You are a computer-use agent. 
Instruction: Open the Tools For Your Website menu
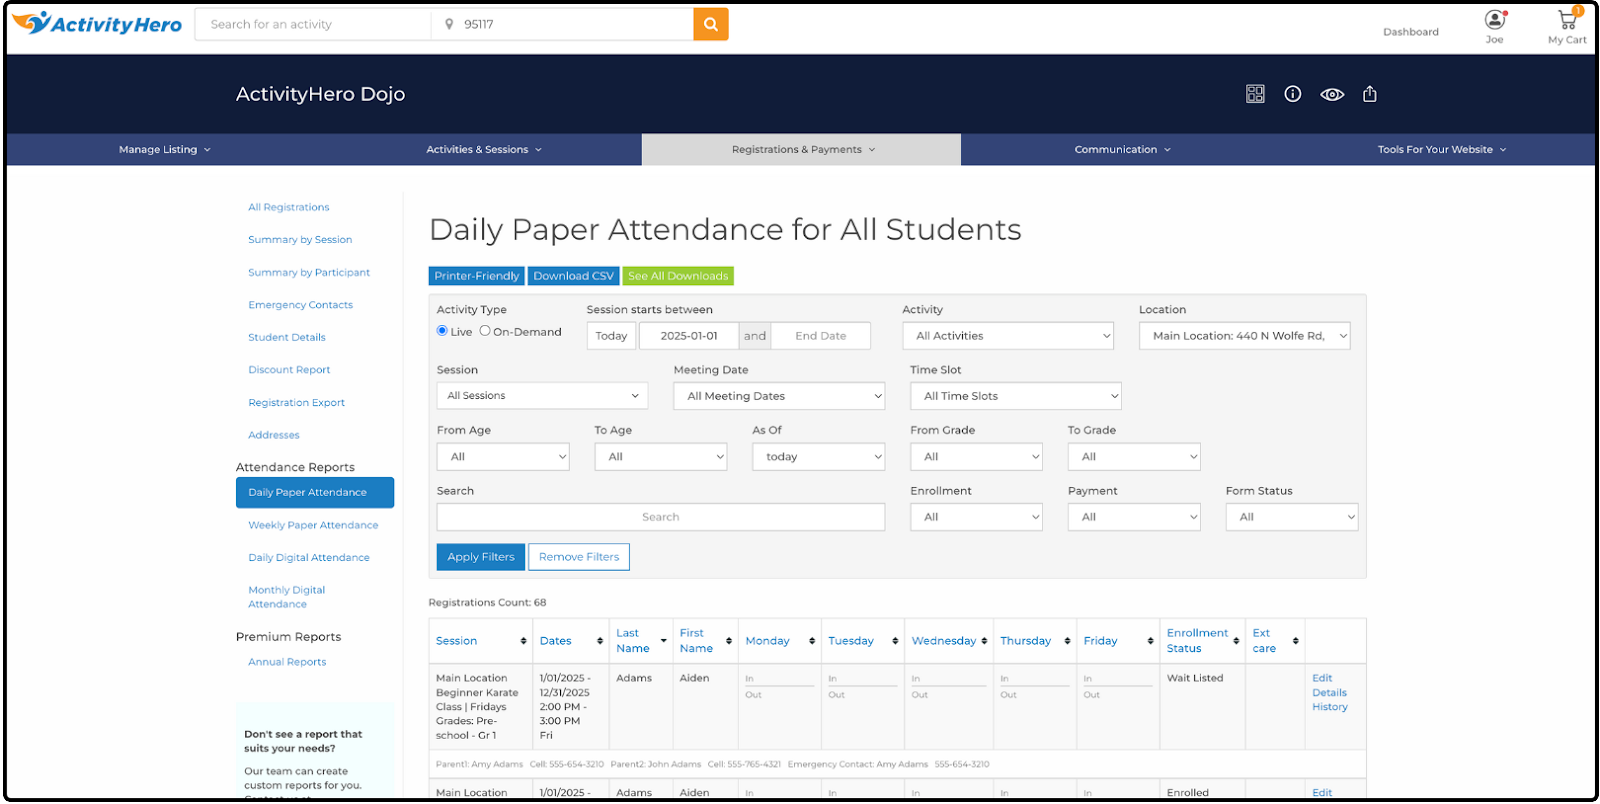pos(1441,150)
